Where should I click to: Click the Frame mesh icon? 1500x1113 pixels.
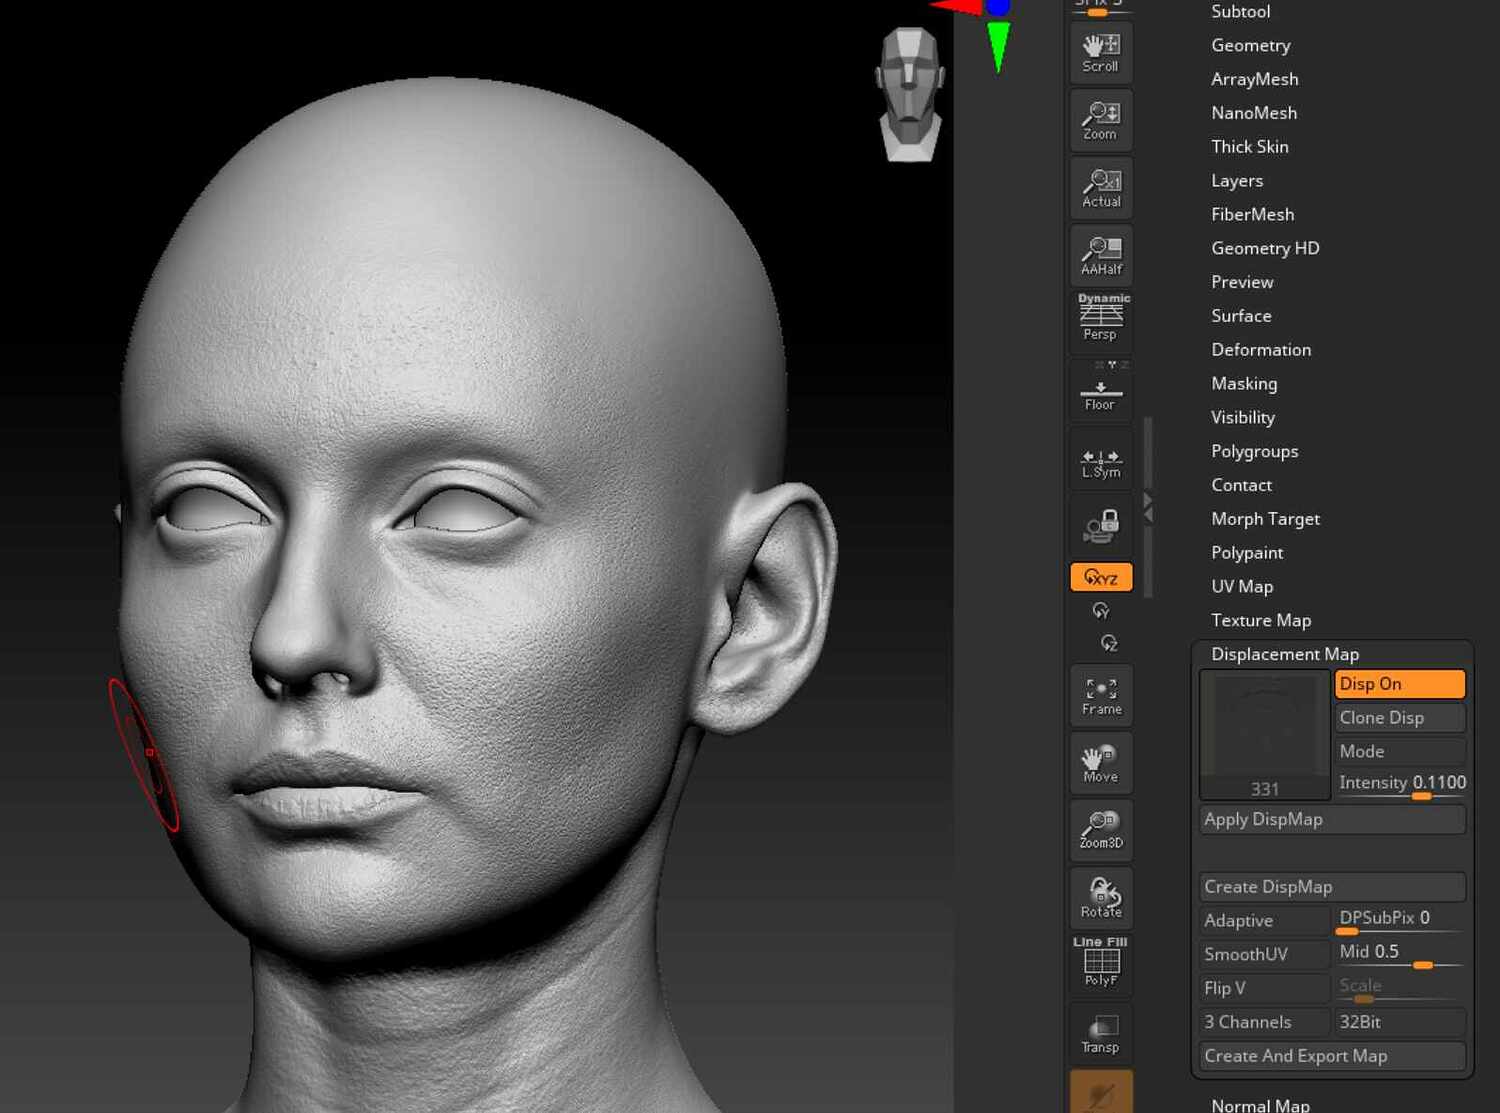tap(1100, 694)
